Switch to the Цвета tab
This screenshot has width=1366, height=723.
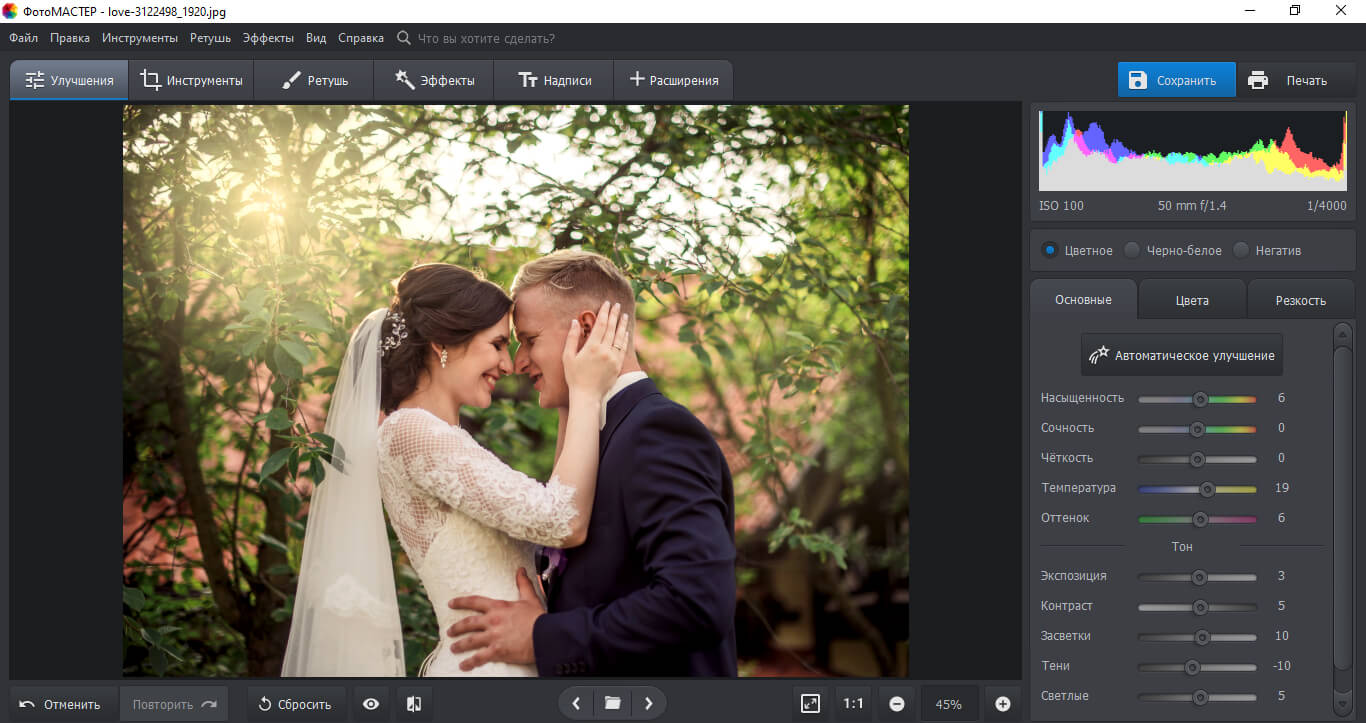click(x=1192, y=300)
